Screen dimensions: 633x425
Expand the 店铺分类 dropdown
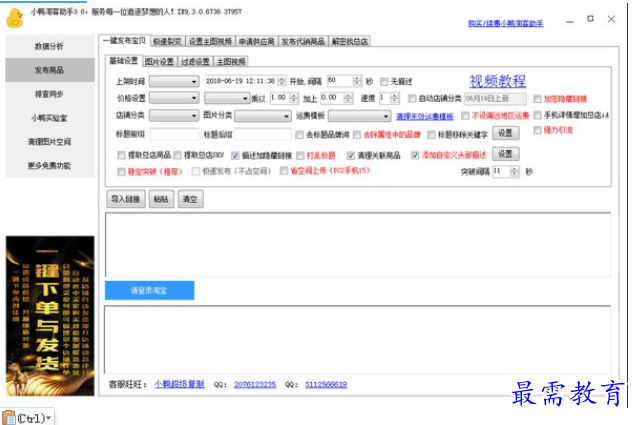click(x=174, y=115)
